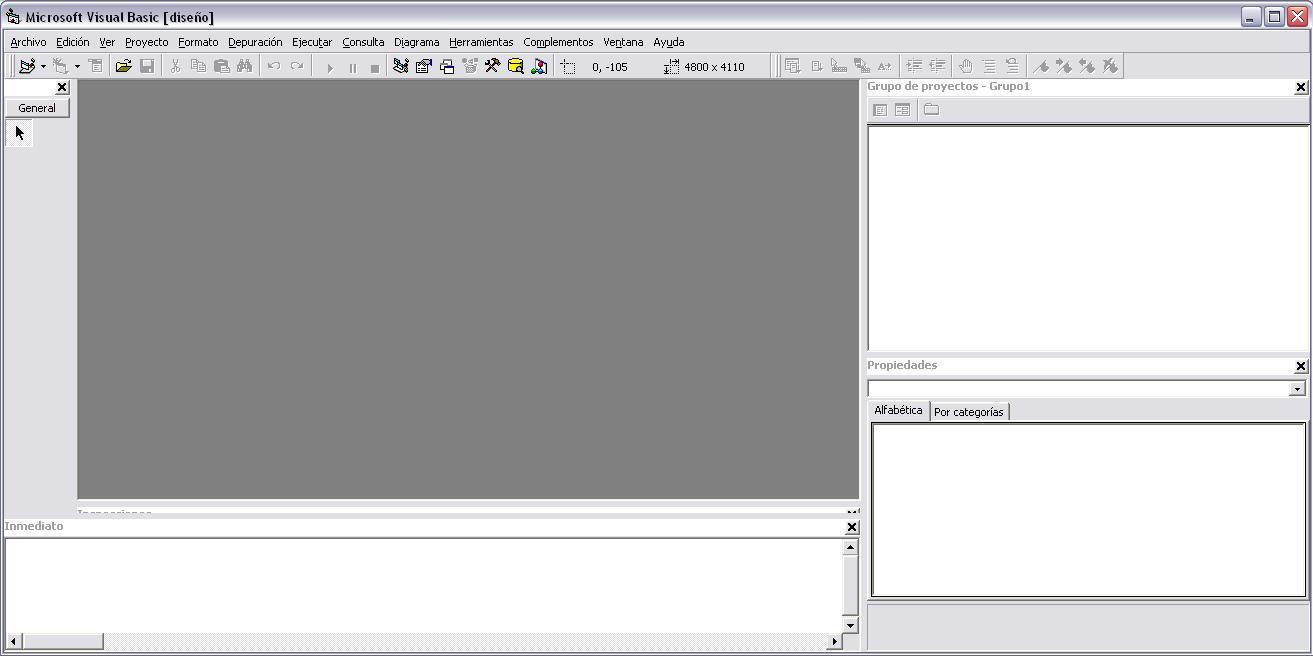The image size is (1313, 656).
Task: Open the Object Browser icon
Action: click(469, 67)
